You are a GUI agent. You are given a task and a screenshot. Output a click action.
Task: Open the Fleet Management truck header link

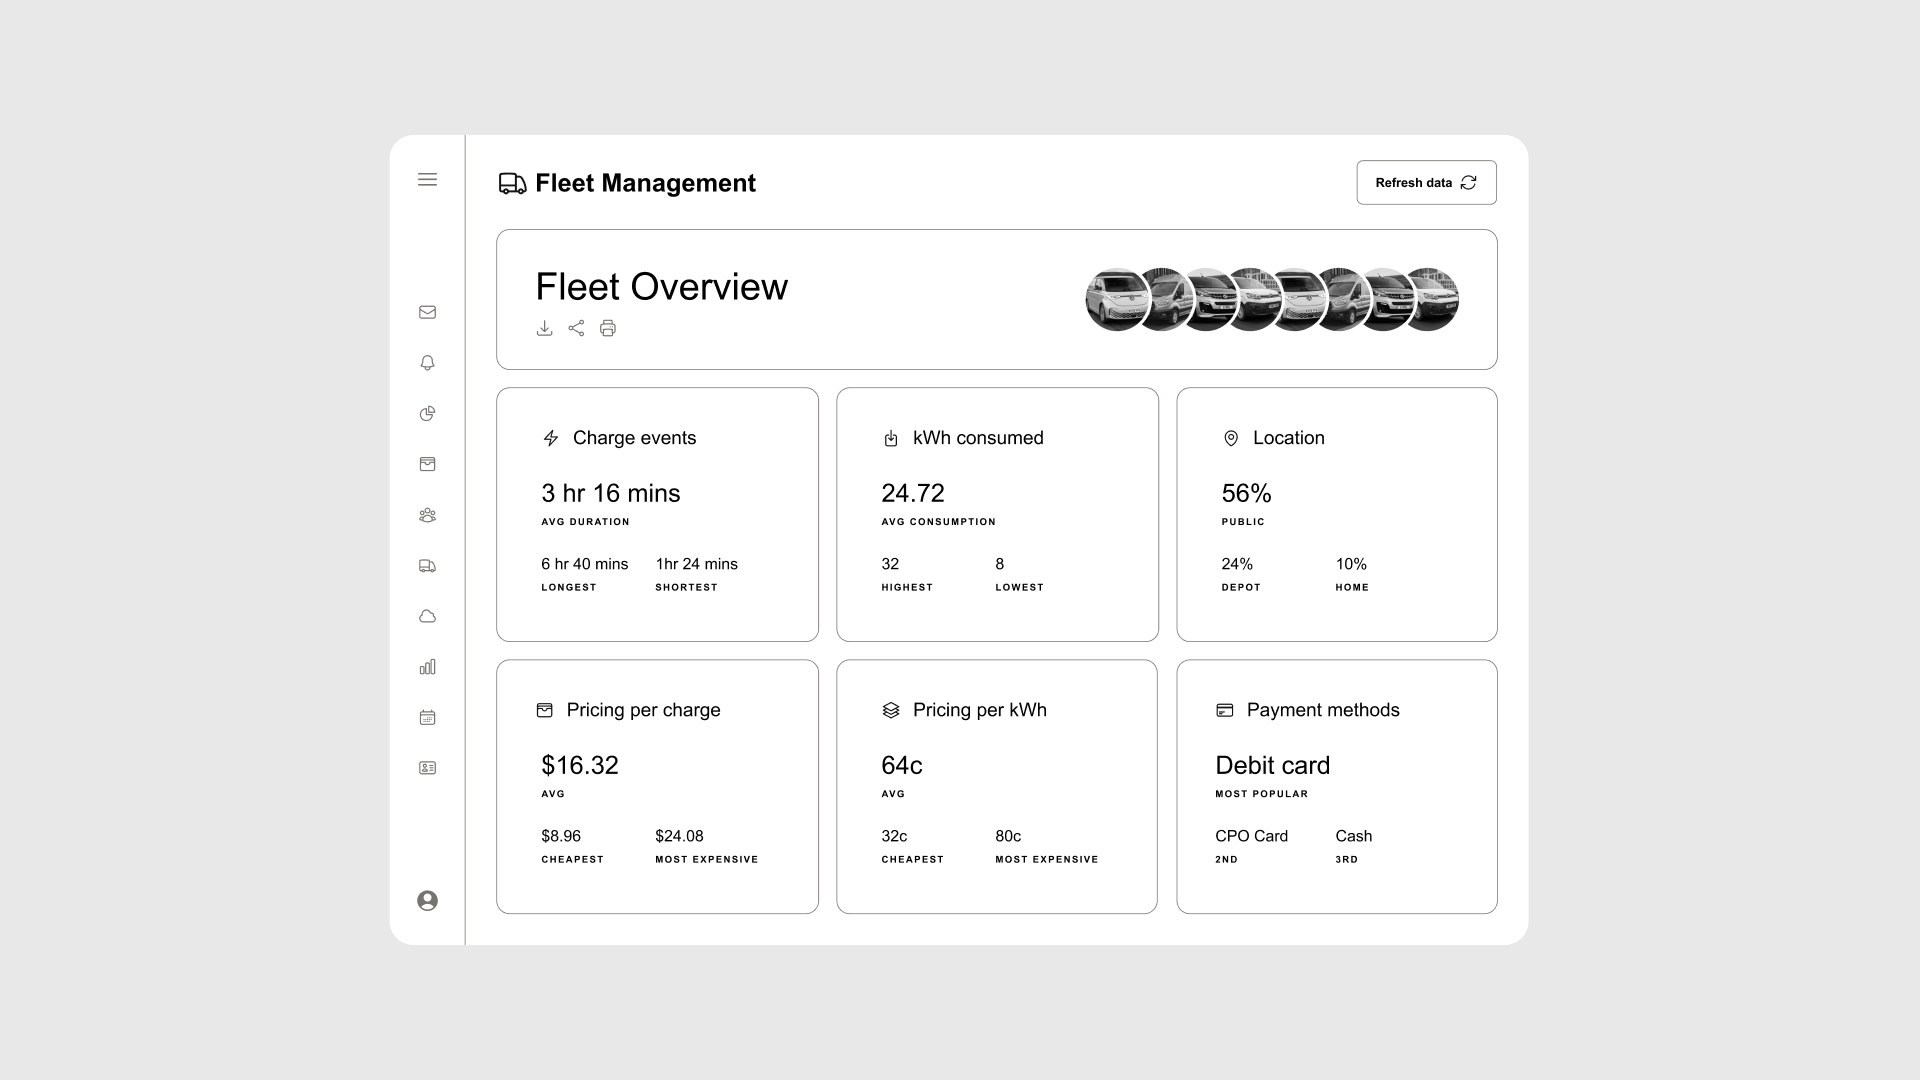click(511, 183)
